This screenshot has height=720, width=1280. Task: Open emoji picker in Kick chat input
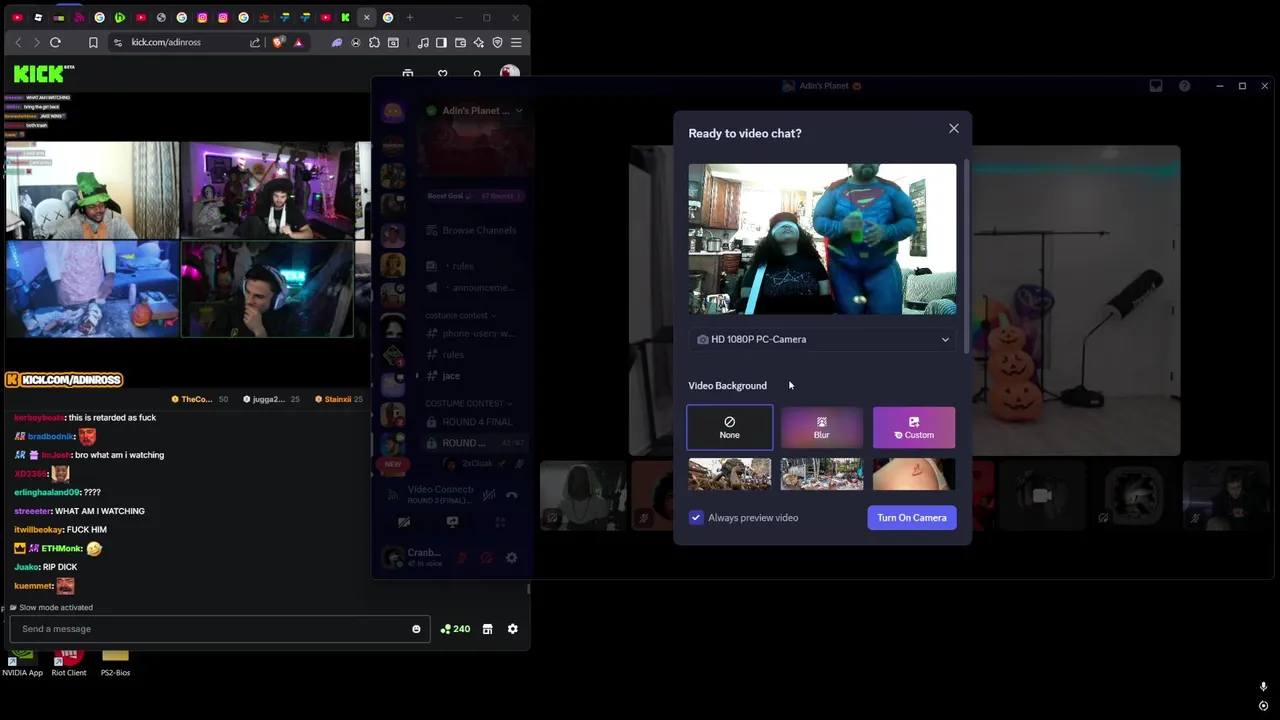pos(416,629)
